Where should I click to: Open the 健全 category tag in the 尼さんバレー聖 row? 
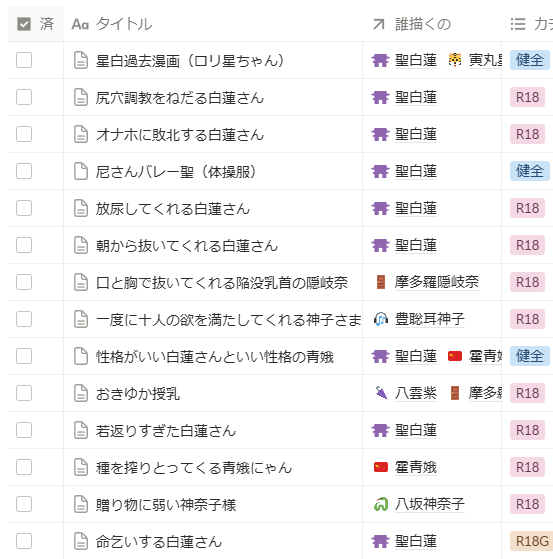(x=529, y=171)
